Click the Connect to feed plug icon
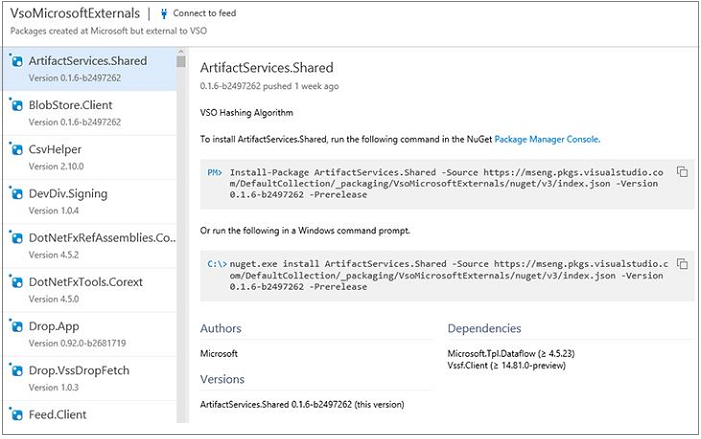The image size is (701, 439). pyautogui.click(x=164, y=14)
